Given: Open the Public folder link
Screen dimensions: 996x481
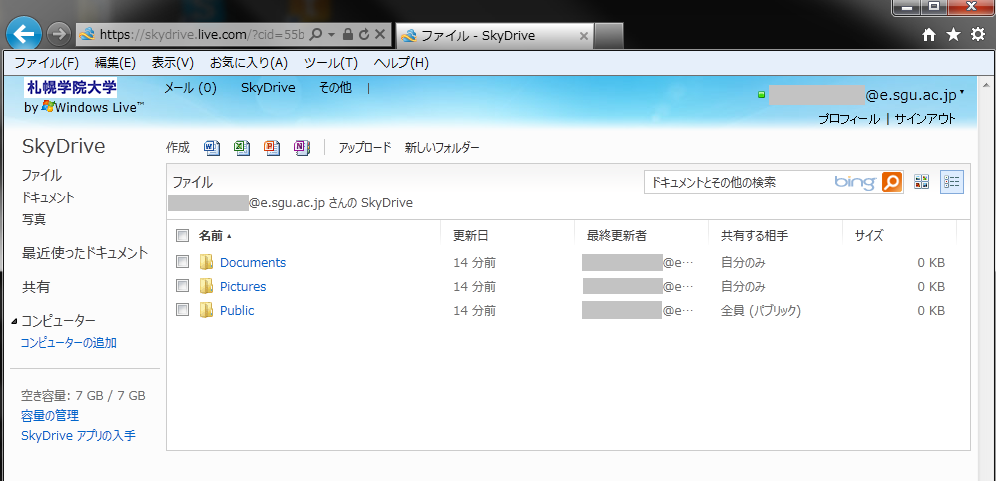Looking at the screenshot, I should (237, 310).
